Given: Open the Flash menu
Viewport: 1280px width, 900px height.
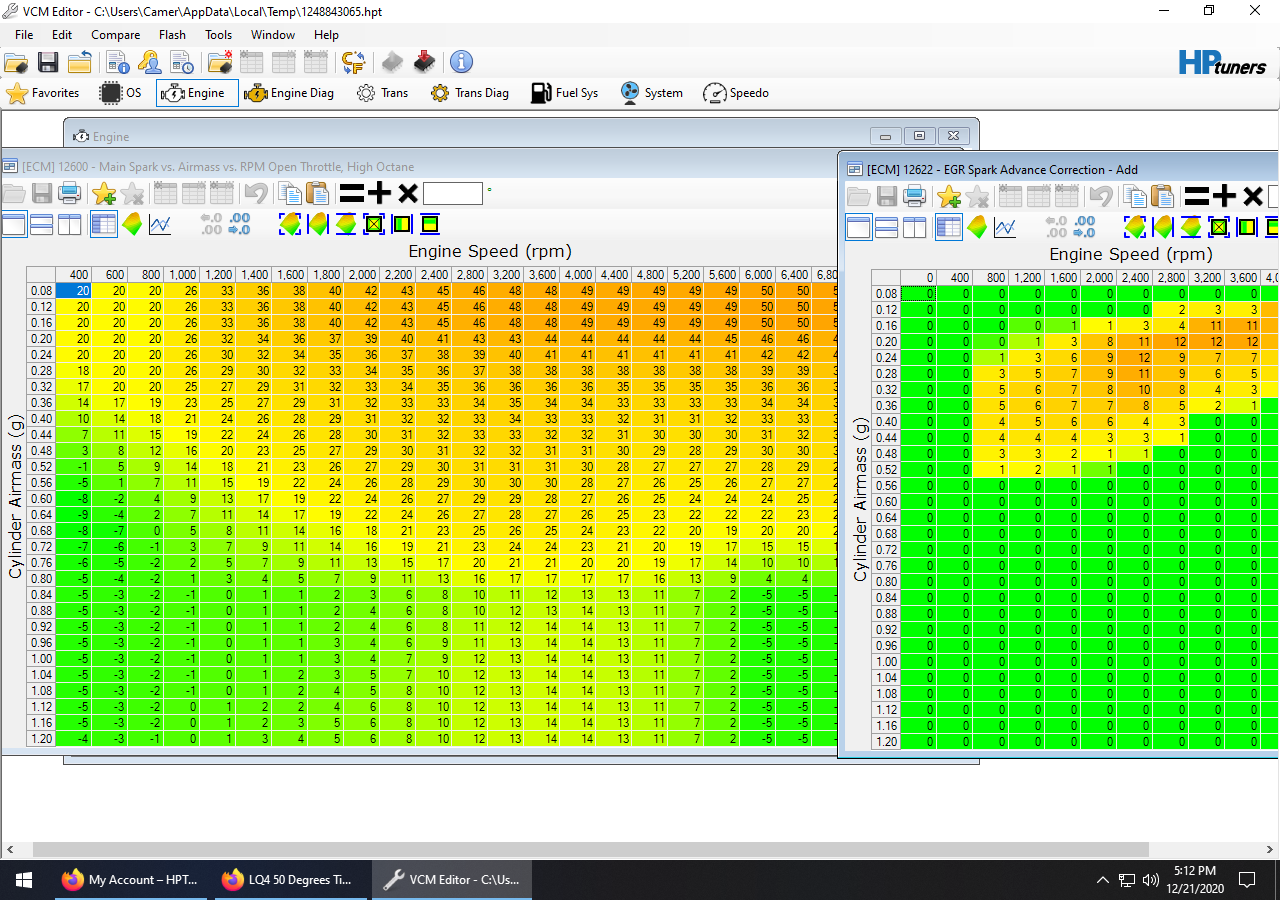Looking at the screenshot, I should [172, 35].
